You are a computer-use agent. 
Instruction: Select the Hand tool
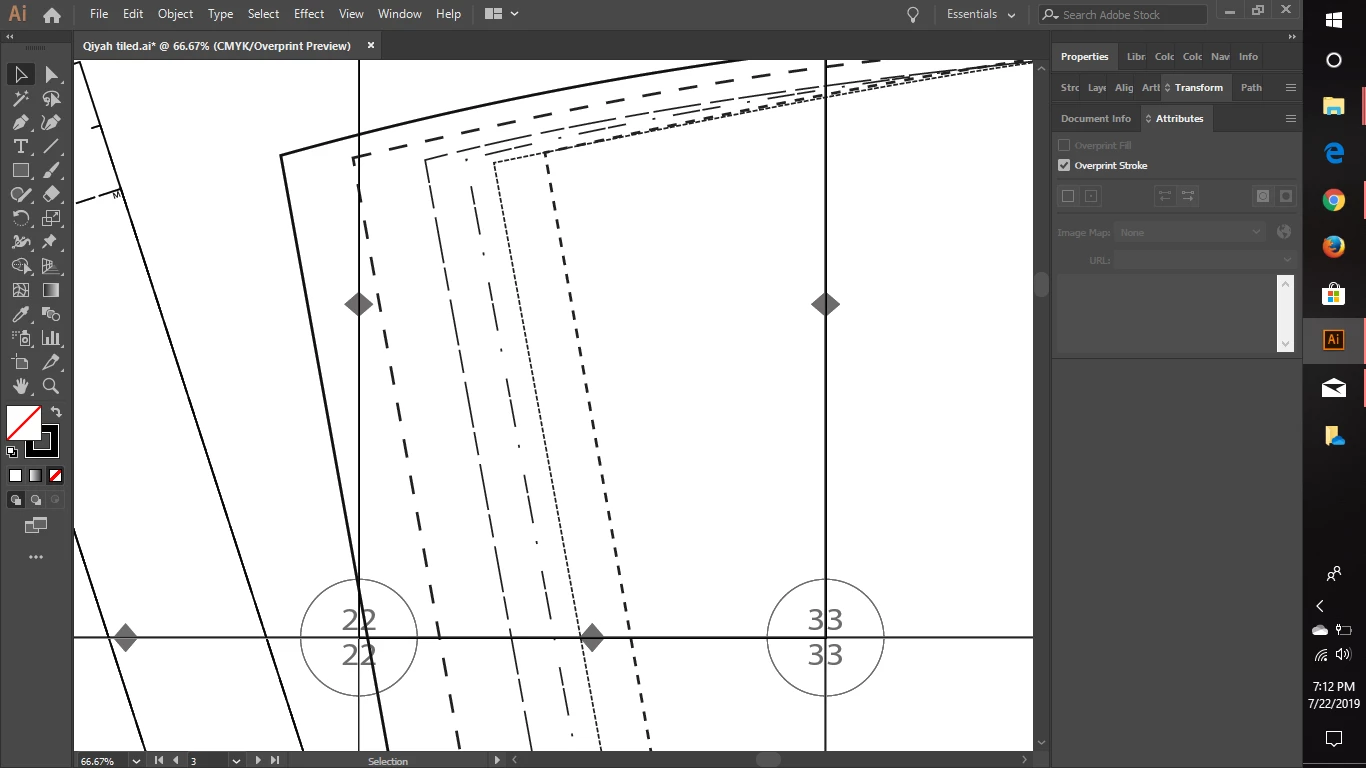tap(20, 386)
